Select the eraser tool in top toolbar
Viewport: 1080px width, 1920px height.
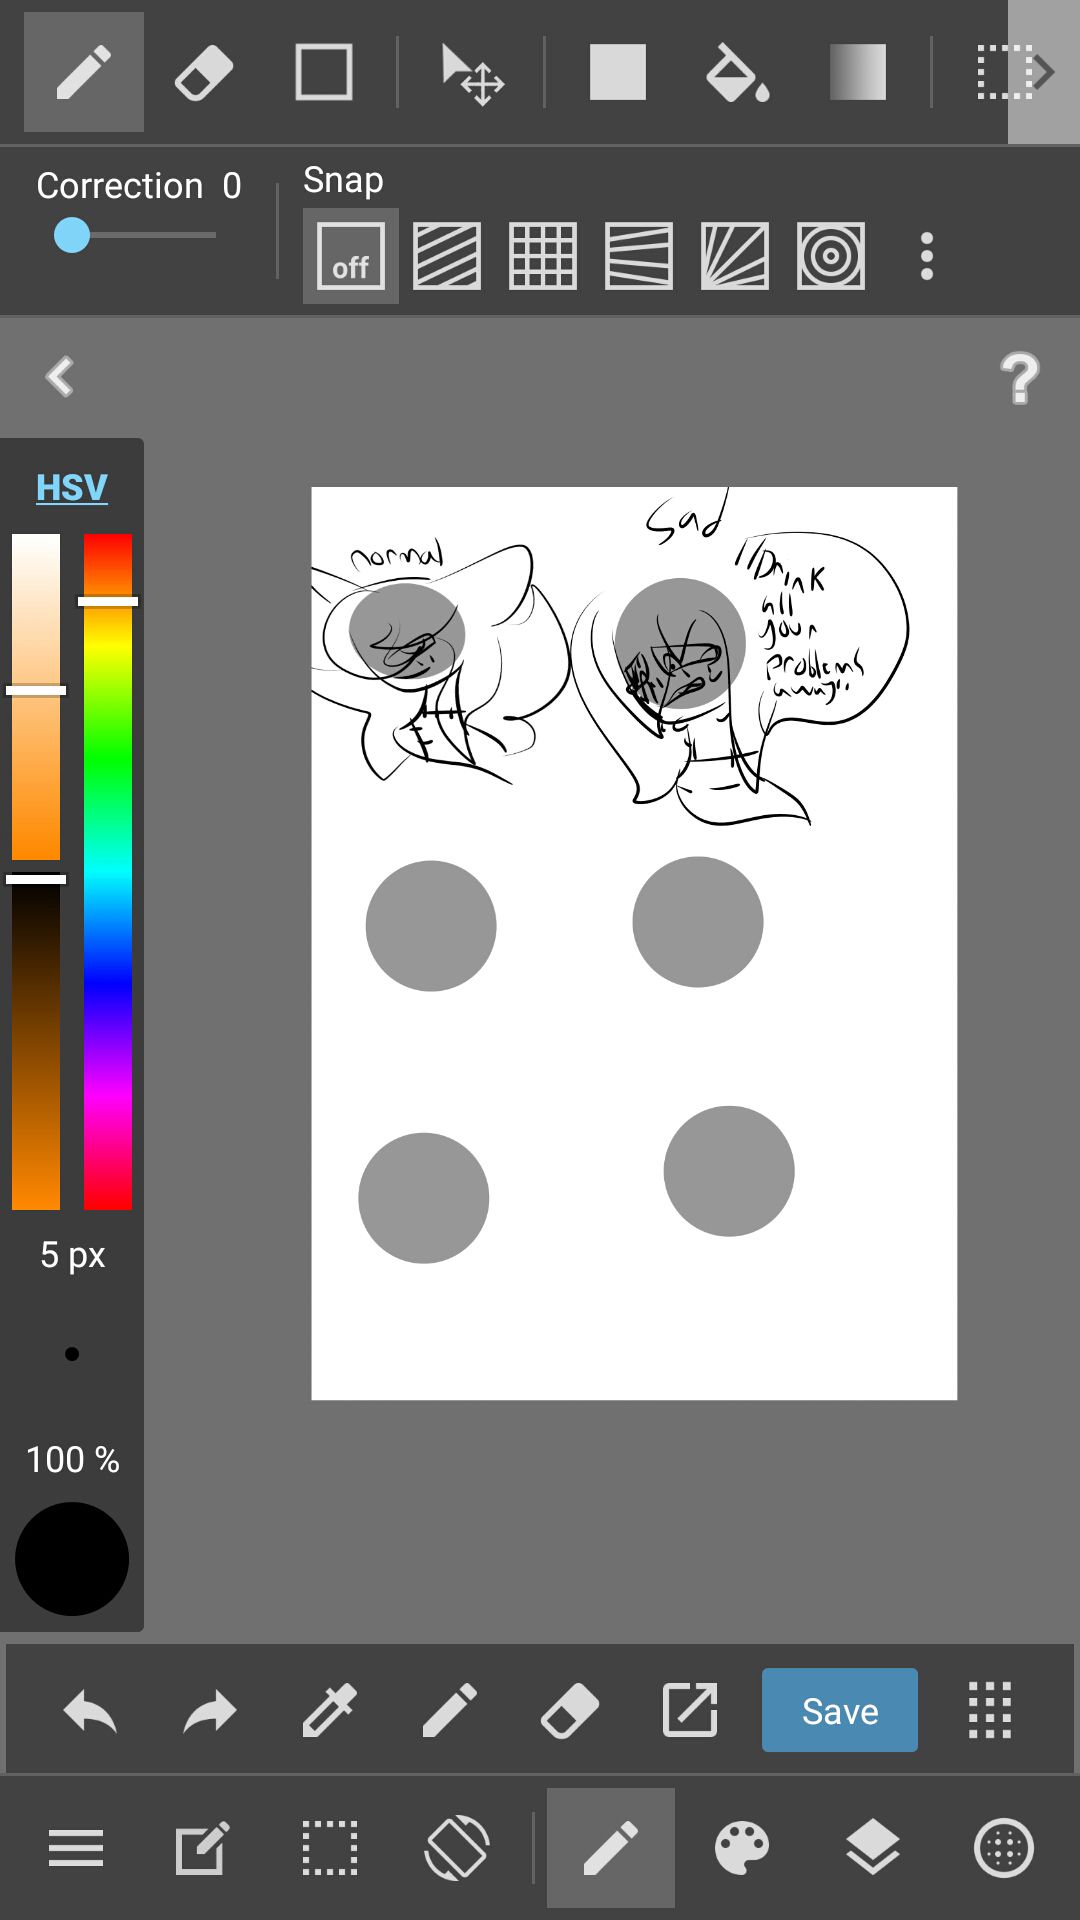204,72
